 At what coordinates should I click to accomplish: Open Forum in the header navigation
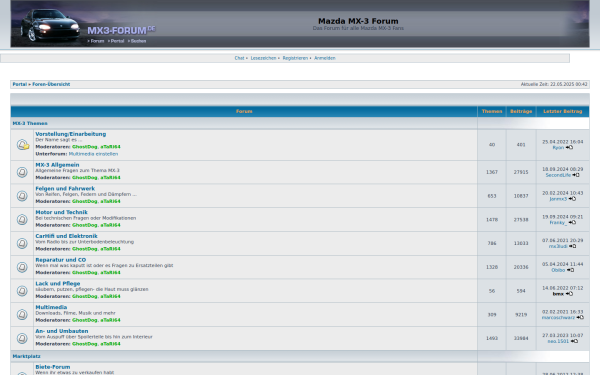point(97,41)
